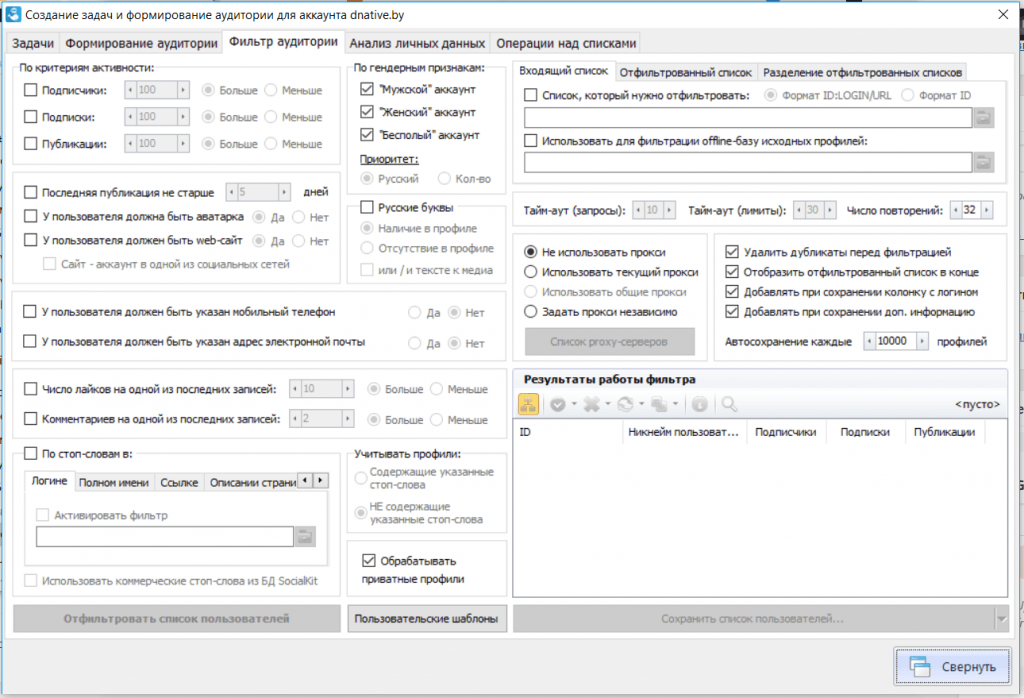Uncheck the "Женский" аккаунт checkbox
1024x698 pixels.
(367, 112)
